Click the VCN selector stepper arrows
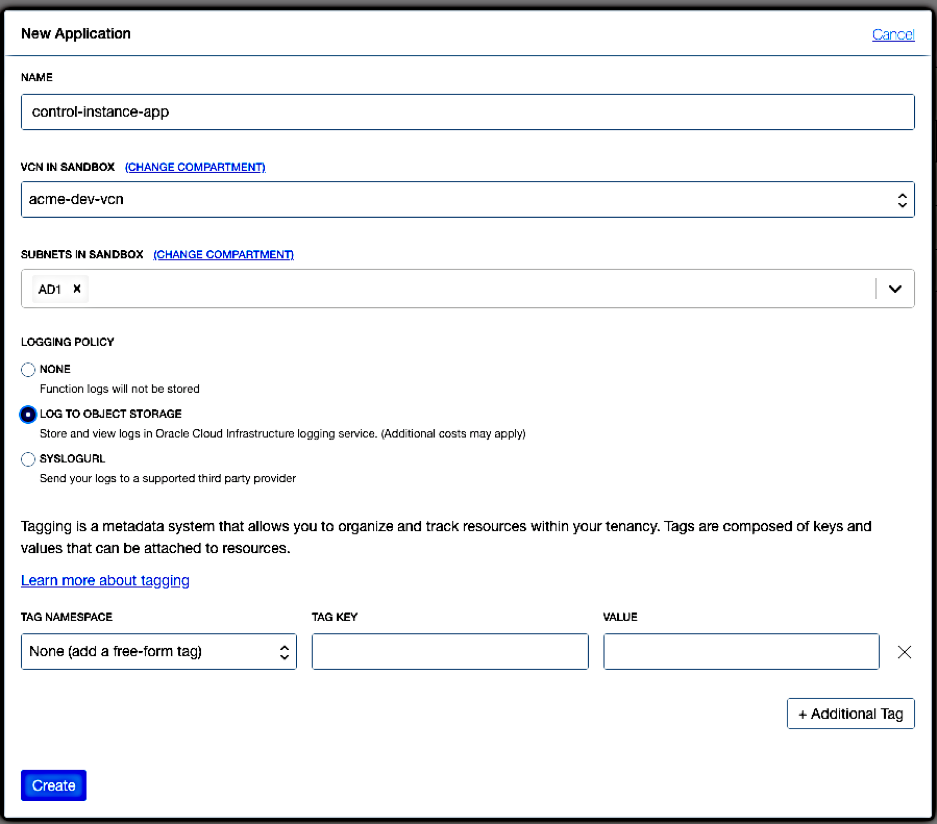The image size is (937, 824). point(903,199)
